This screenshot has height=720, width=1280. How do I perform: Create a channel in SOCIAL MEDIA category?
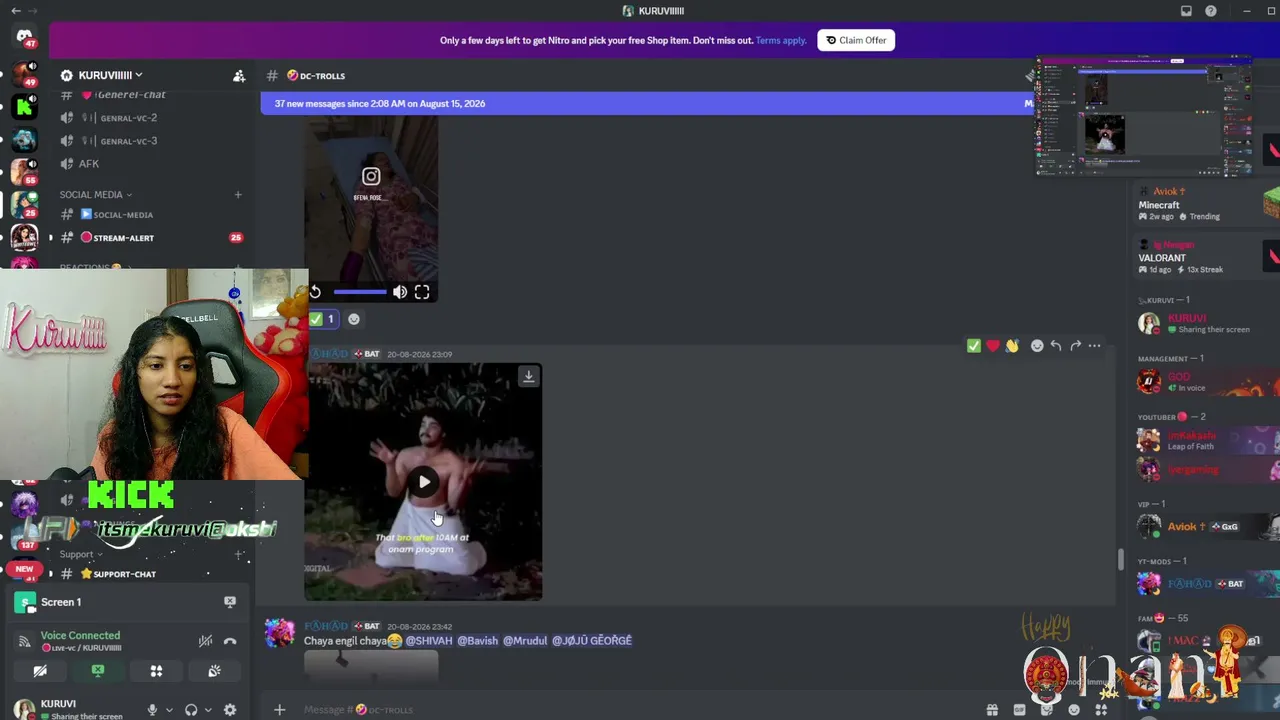click(238, 195)
